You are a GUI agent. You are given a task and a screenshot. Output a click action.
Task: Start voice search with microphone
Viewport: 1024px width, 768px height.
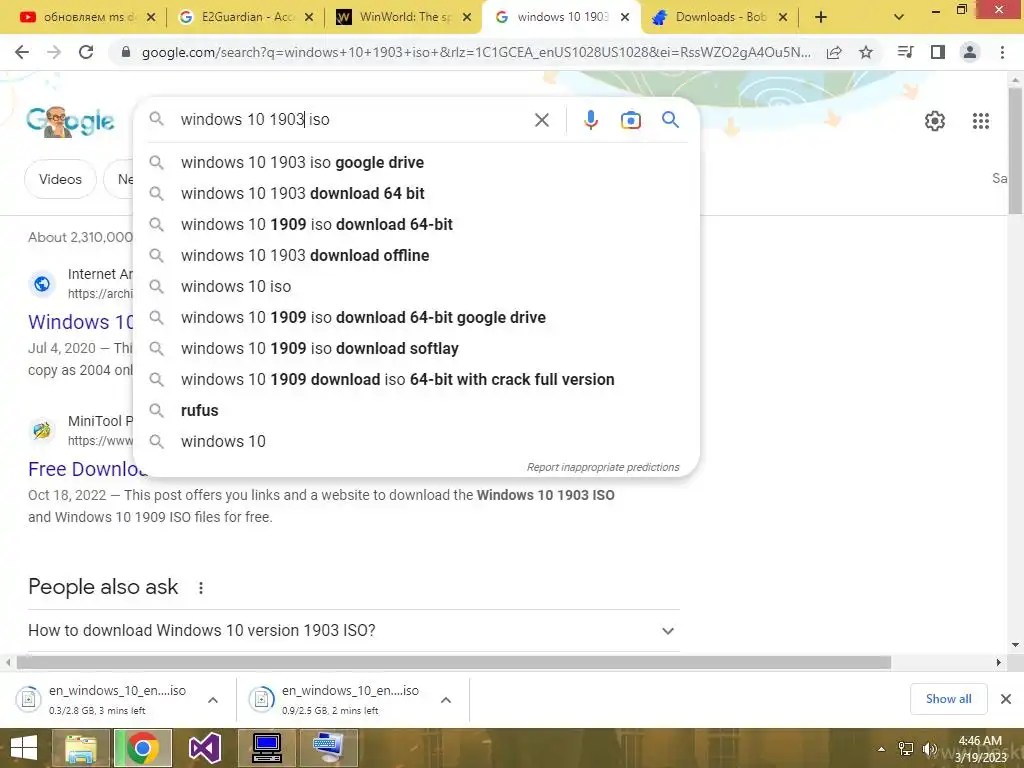(590, 120)
